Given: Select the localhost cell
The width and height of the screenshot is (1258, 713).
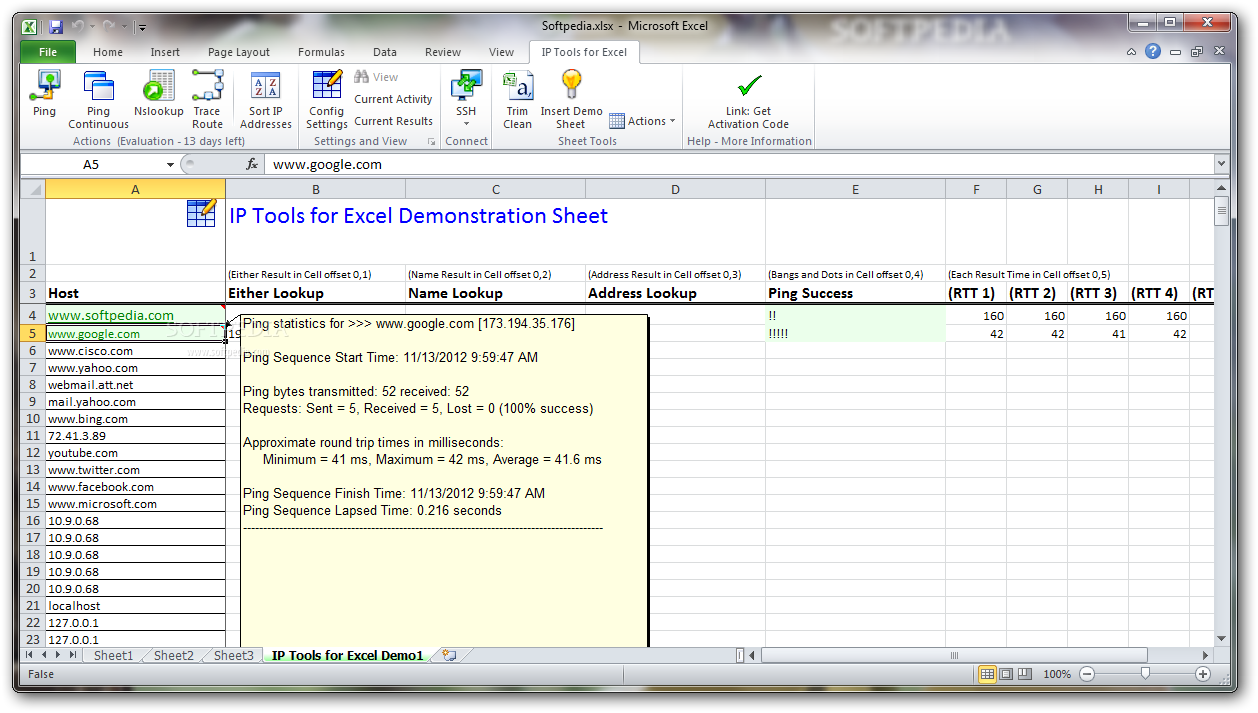Looking at the screenshot, I should click(x=135, y=606).
